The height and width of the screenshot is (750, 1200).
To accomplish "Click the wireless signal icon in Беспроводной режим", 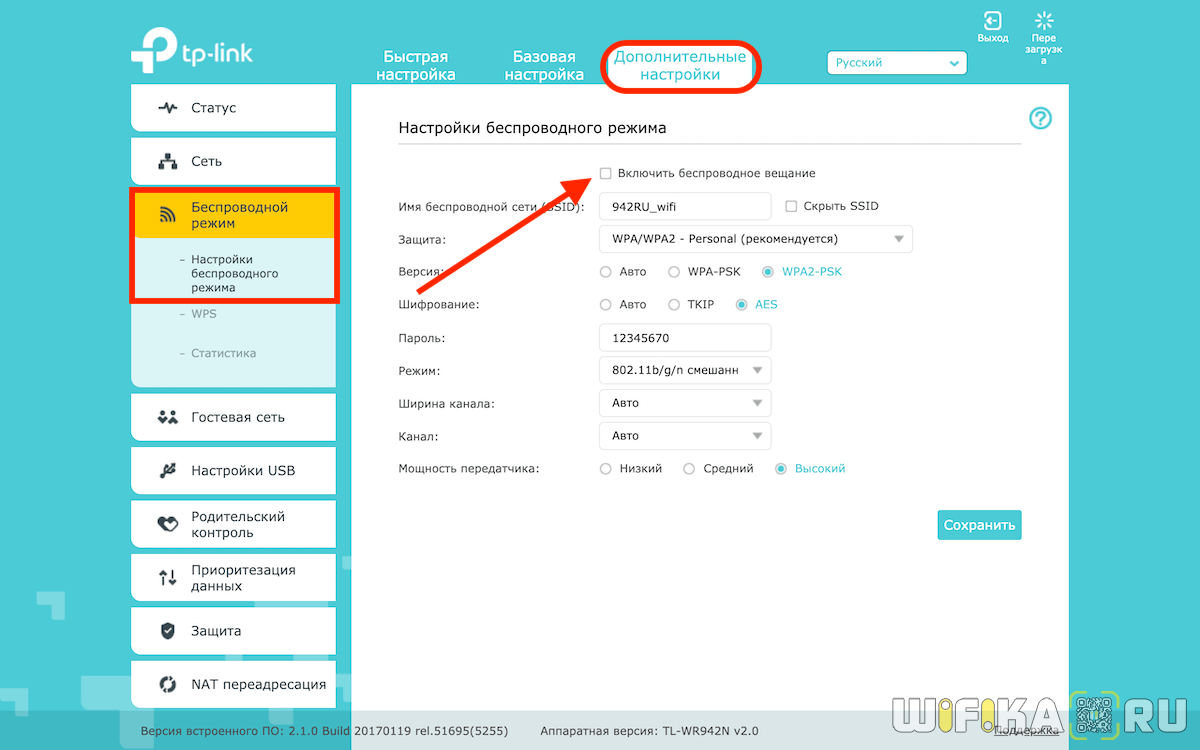I will (x=168, y=215).
